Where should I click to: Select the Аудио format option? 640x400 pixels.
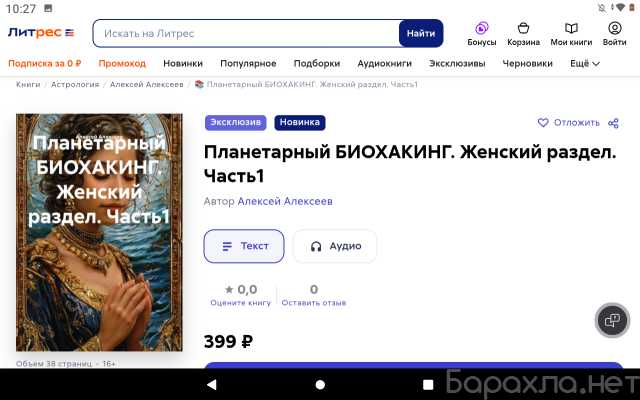coord(335,246)
